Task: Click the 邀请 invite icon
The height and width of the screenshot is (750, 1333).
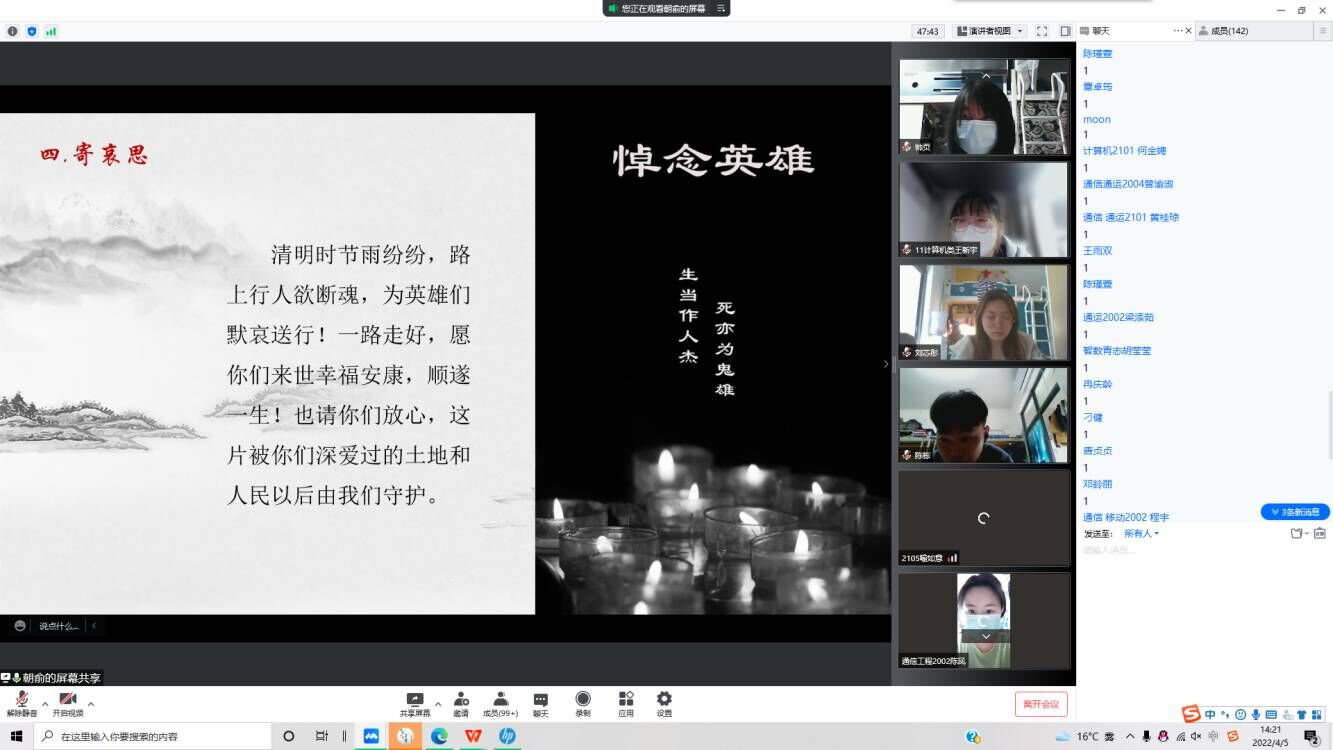Action: click(x=461, y=702)
